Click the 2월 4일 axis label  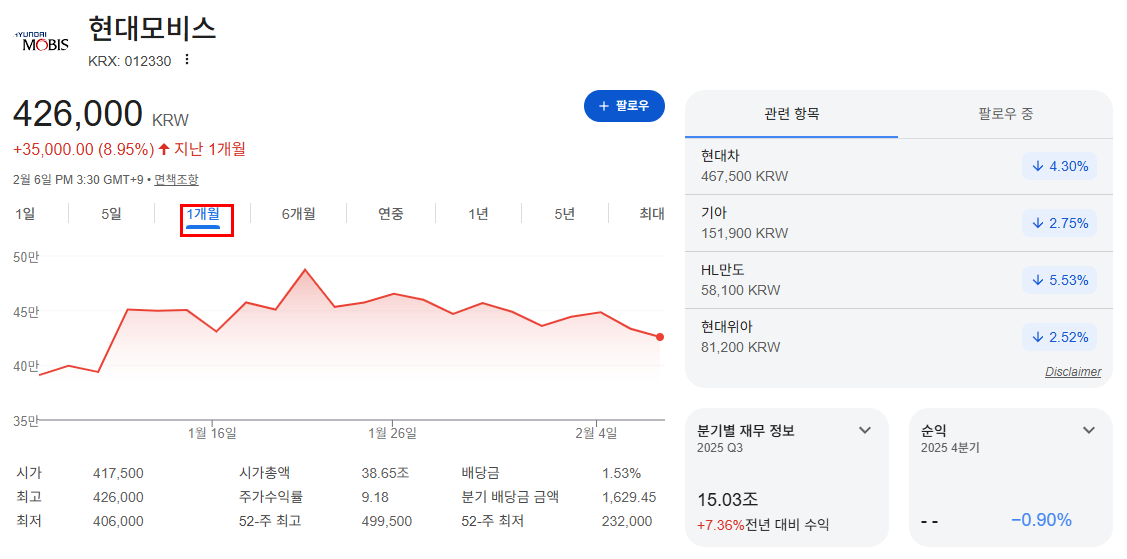[597, 433]
